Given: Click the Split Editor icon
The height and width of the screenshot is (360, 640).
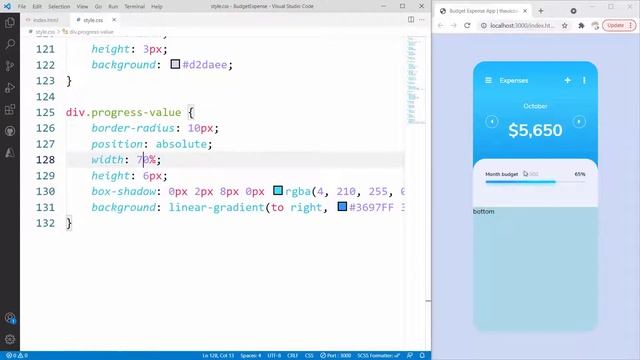Looking at the screenshot, I should 411,20.
